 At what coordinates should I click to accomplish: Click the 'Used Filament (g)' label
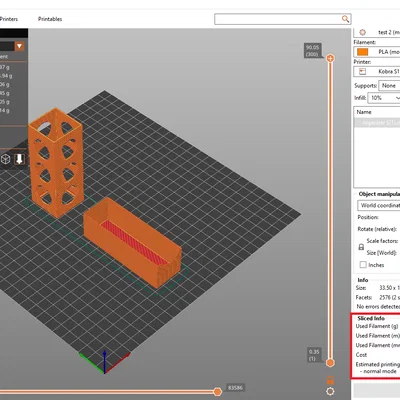(x=377, y=326)
